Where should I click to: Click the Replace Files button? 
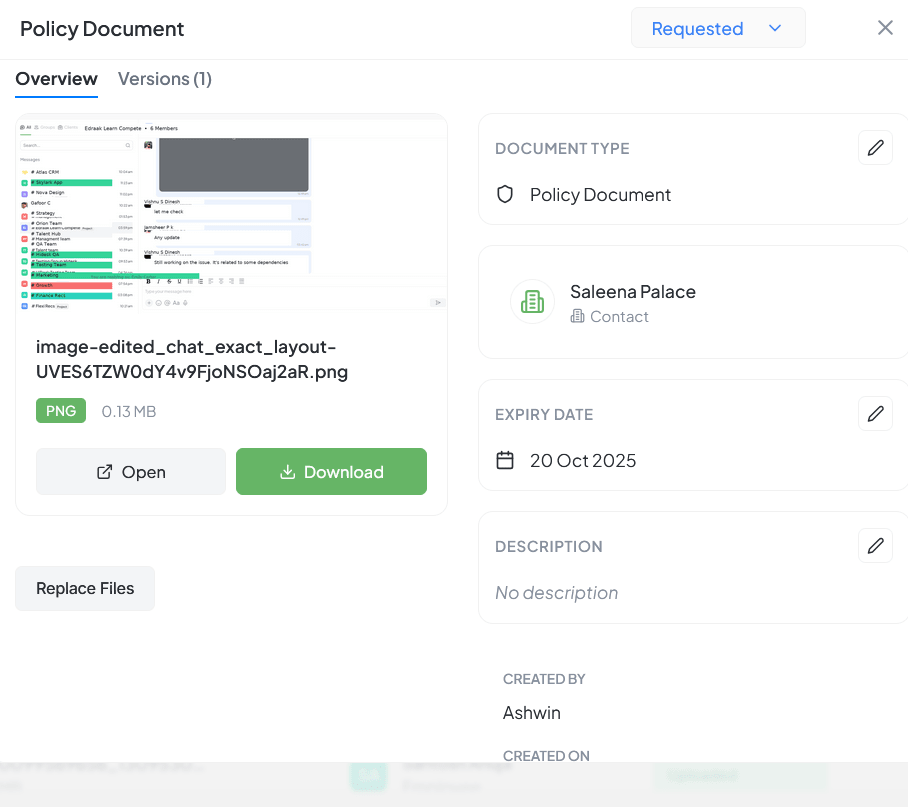pos(85,588)
